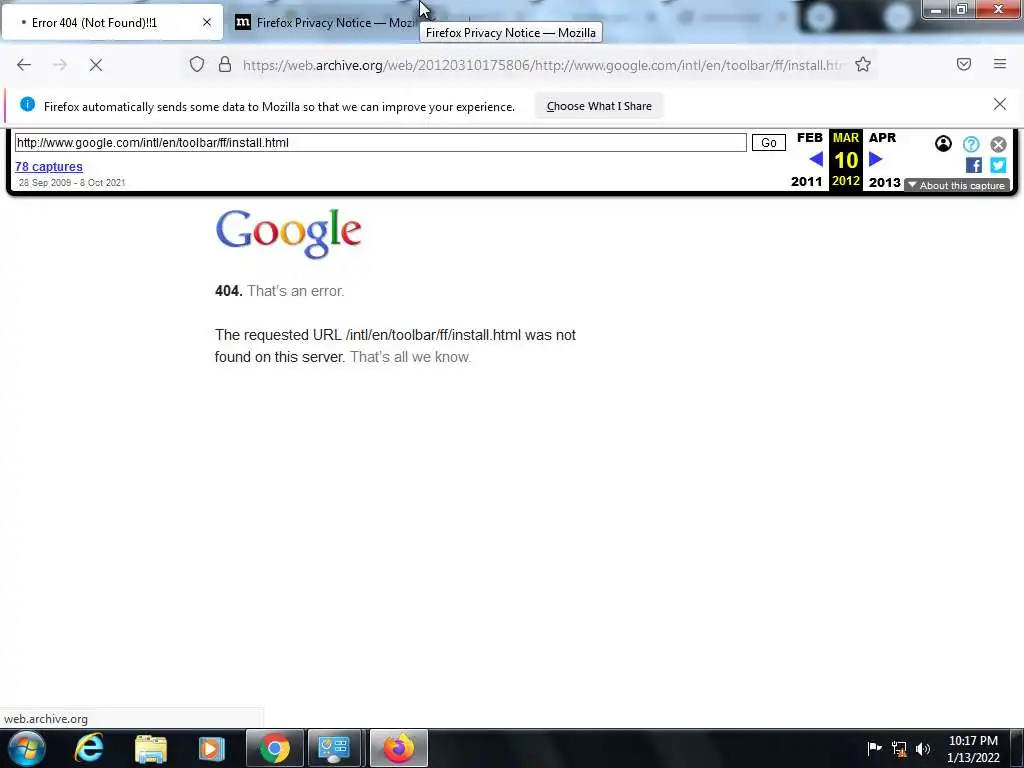Open the Firefox application menu

(x=1000, y=64)
